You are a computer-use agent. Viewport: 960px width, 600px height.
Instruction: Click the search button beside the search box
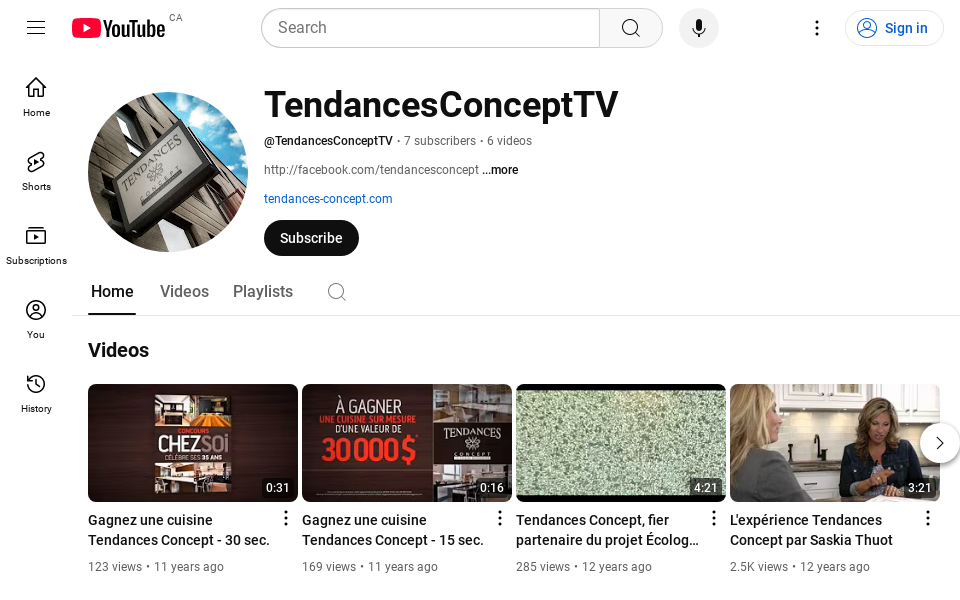tap(630, 28)
